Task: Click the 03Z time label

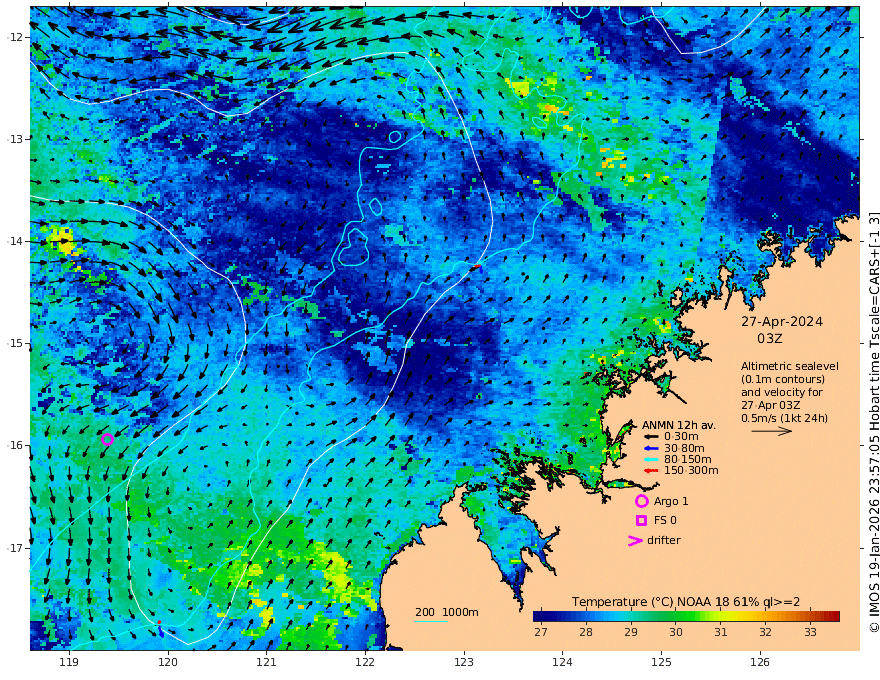Action: pyautogui.click(x=769, y=339)
